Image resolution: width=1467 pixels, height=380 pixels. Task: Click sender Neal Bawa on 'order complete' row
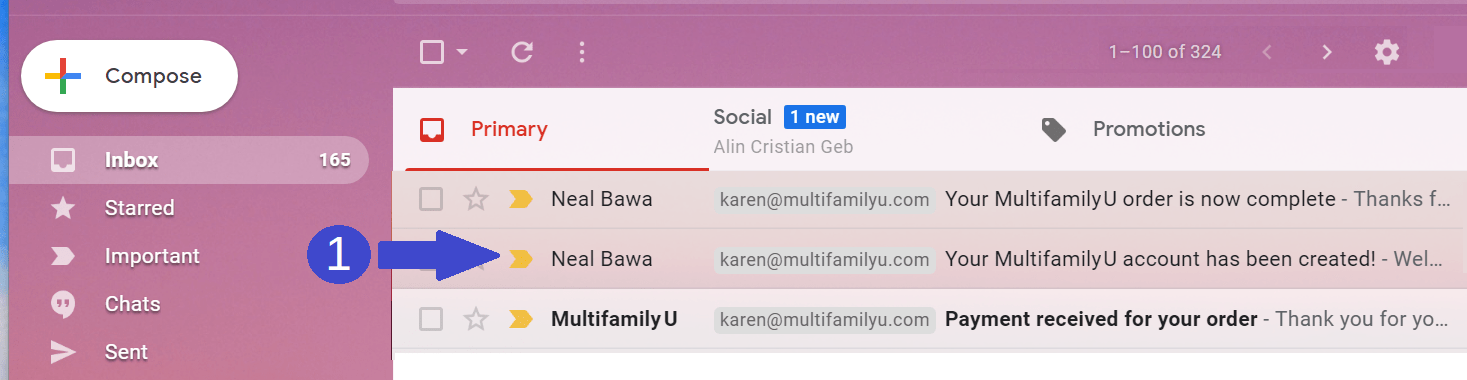601,200
